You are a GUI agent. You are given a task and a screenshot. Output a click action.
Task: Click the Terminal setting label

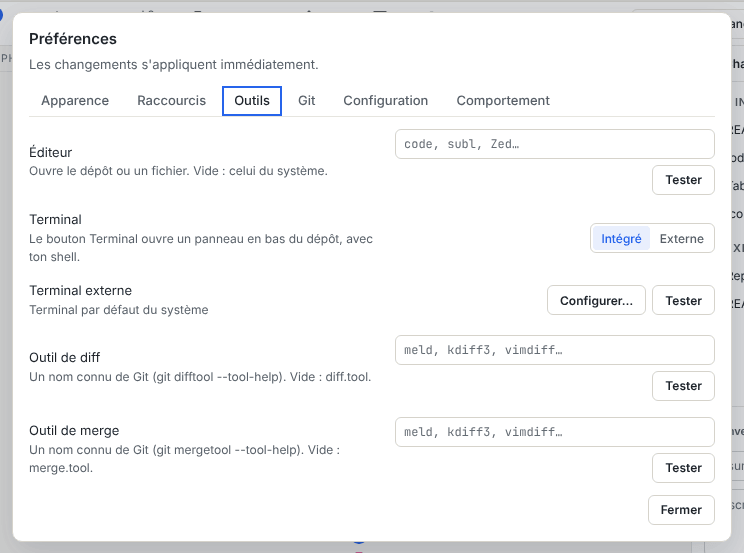coord(56,219)
